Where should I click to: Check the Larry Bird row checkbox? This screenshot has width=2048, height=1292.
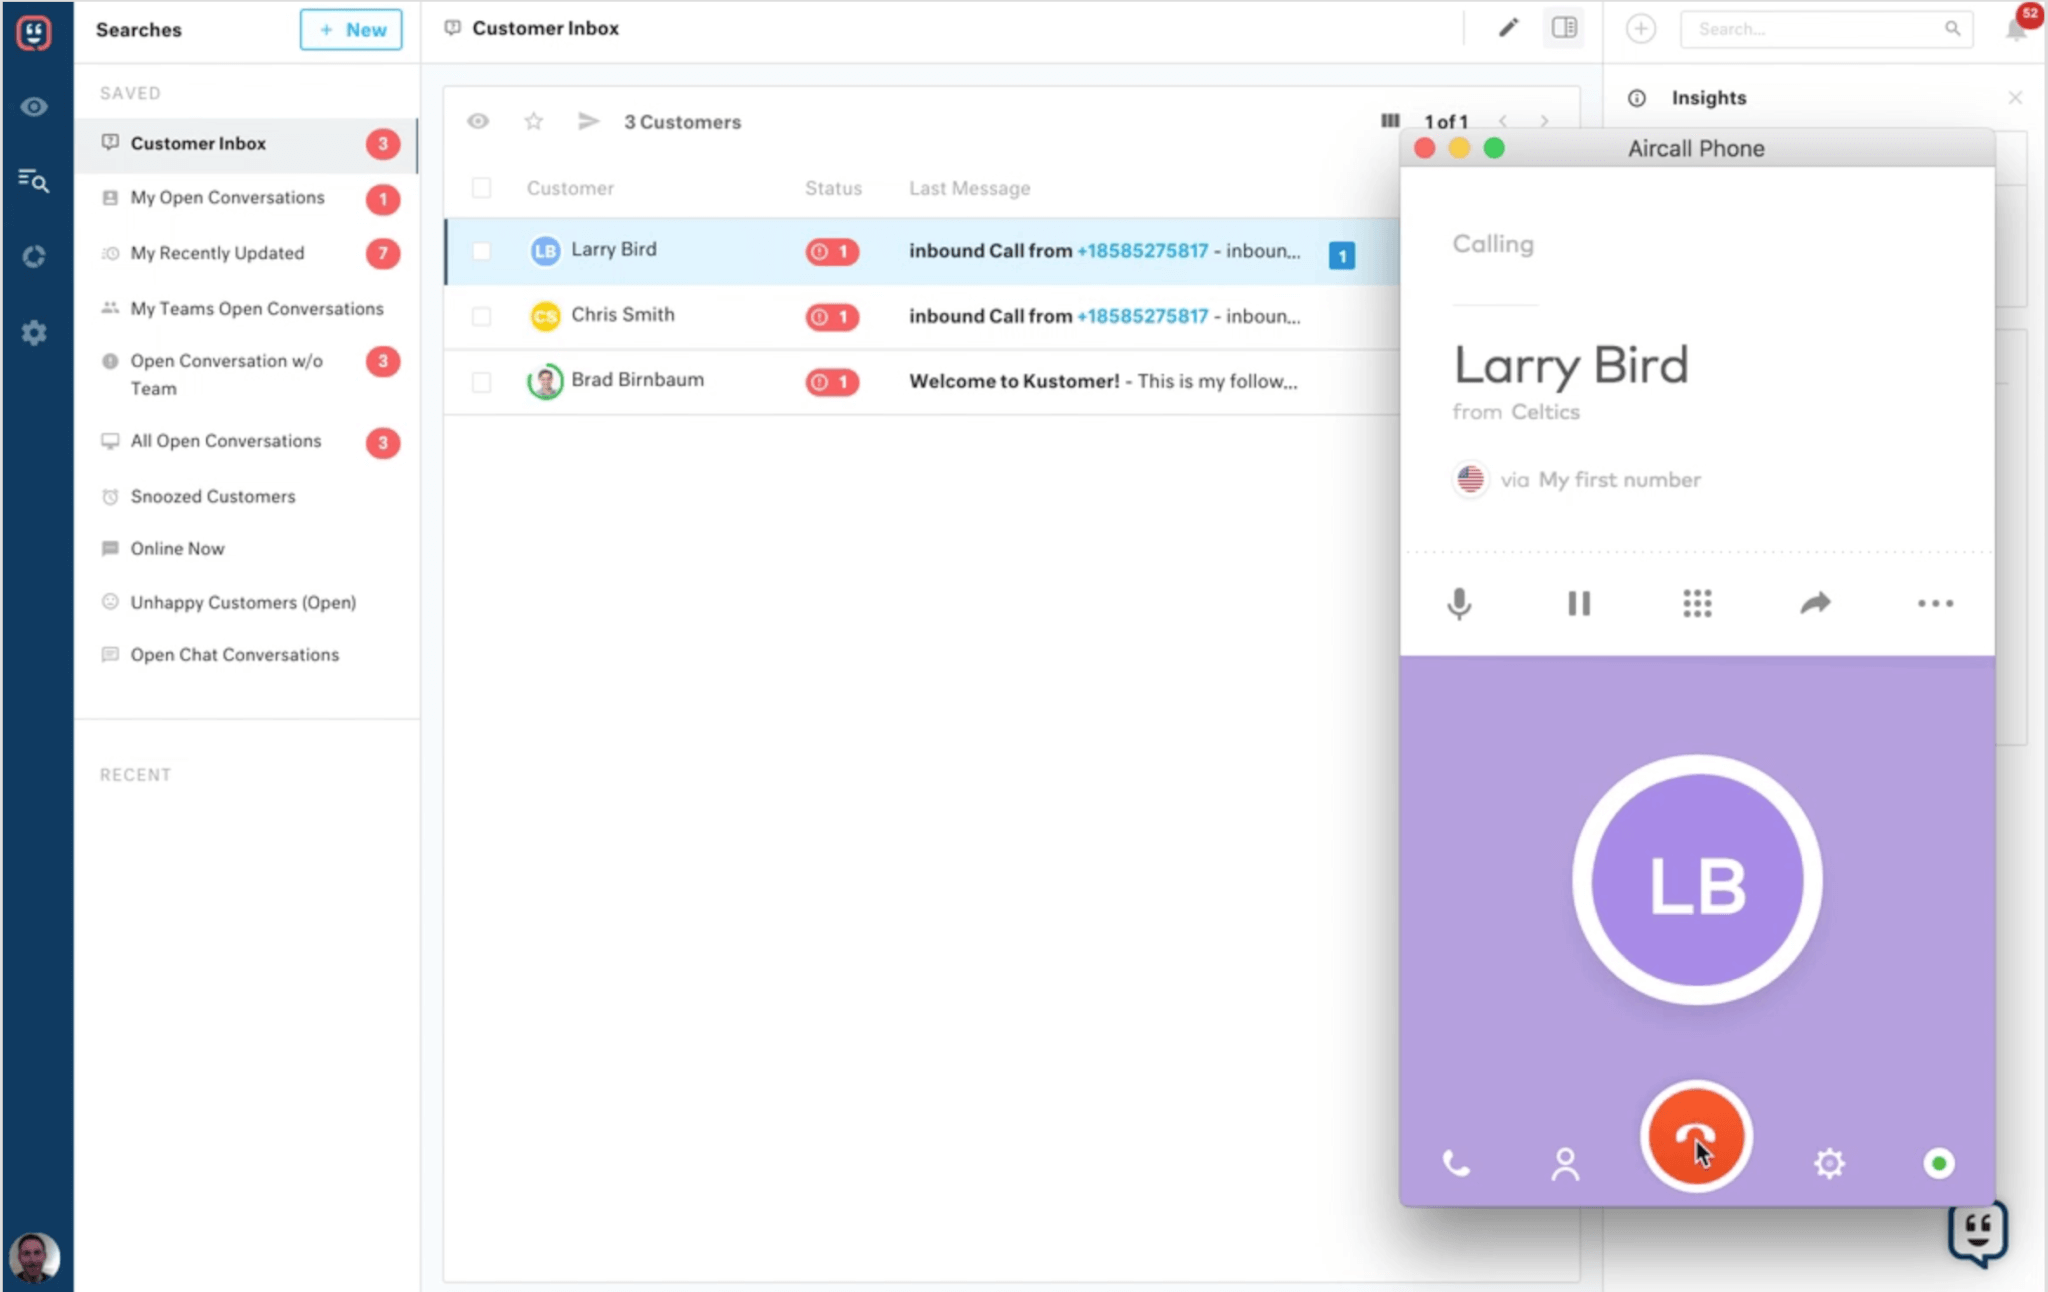481,251
